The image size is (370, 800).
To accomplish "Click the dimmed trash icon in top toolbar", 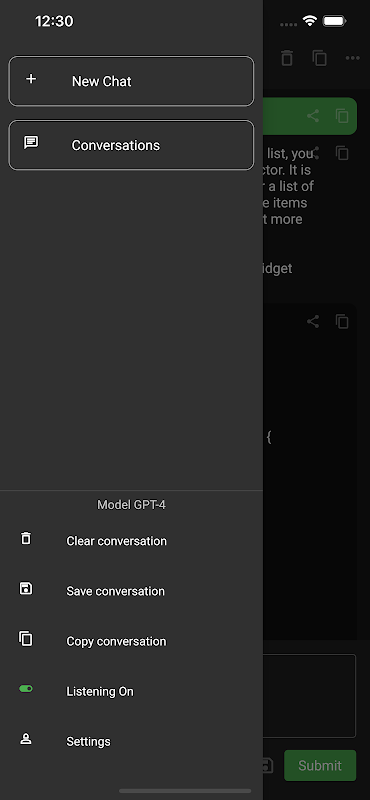I will [287, 58].
